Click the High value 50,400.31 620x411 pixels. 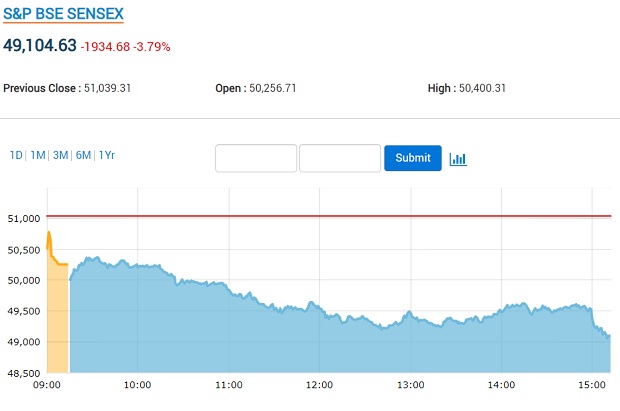tap(482, 88)
